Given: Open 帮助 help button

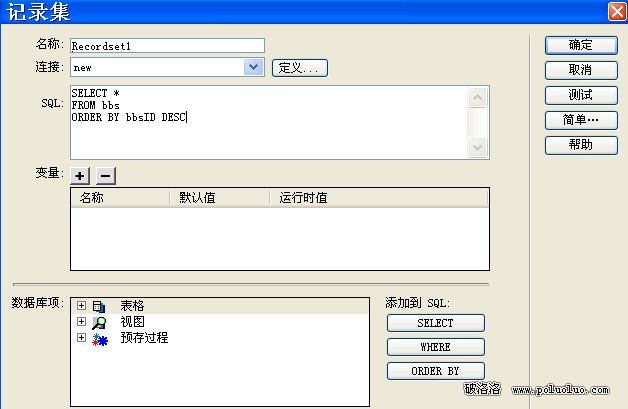Looking at the screenshot, I should click(x=579, y=145).
